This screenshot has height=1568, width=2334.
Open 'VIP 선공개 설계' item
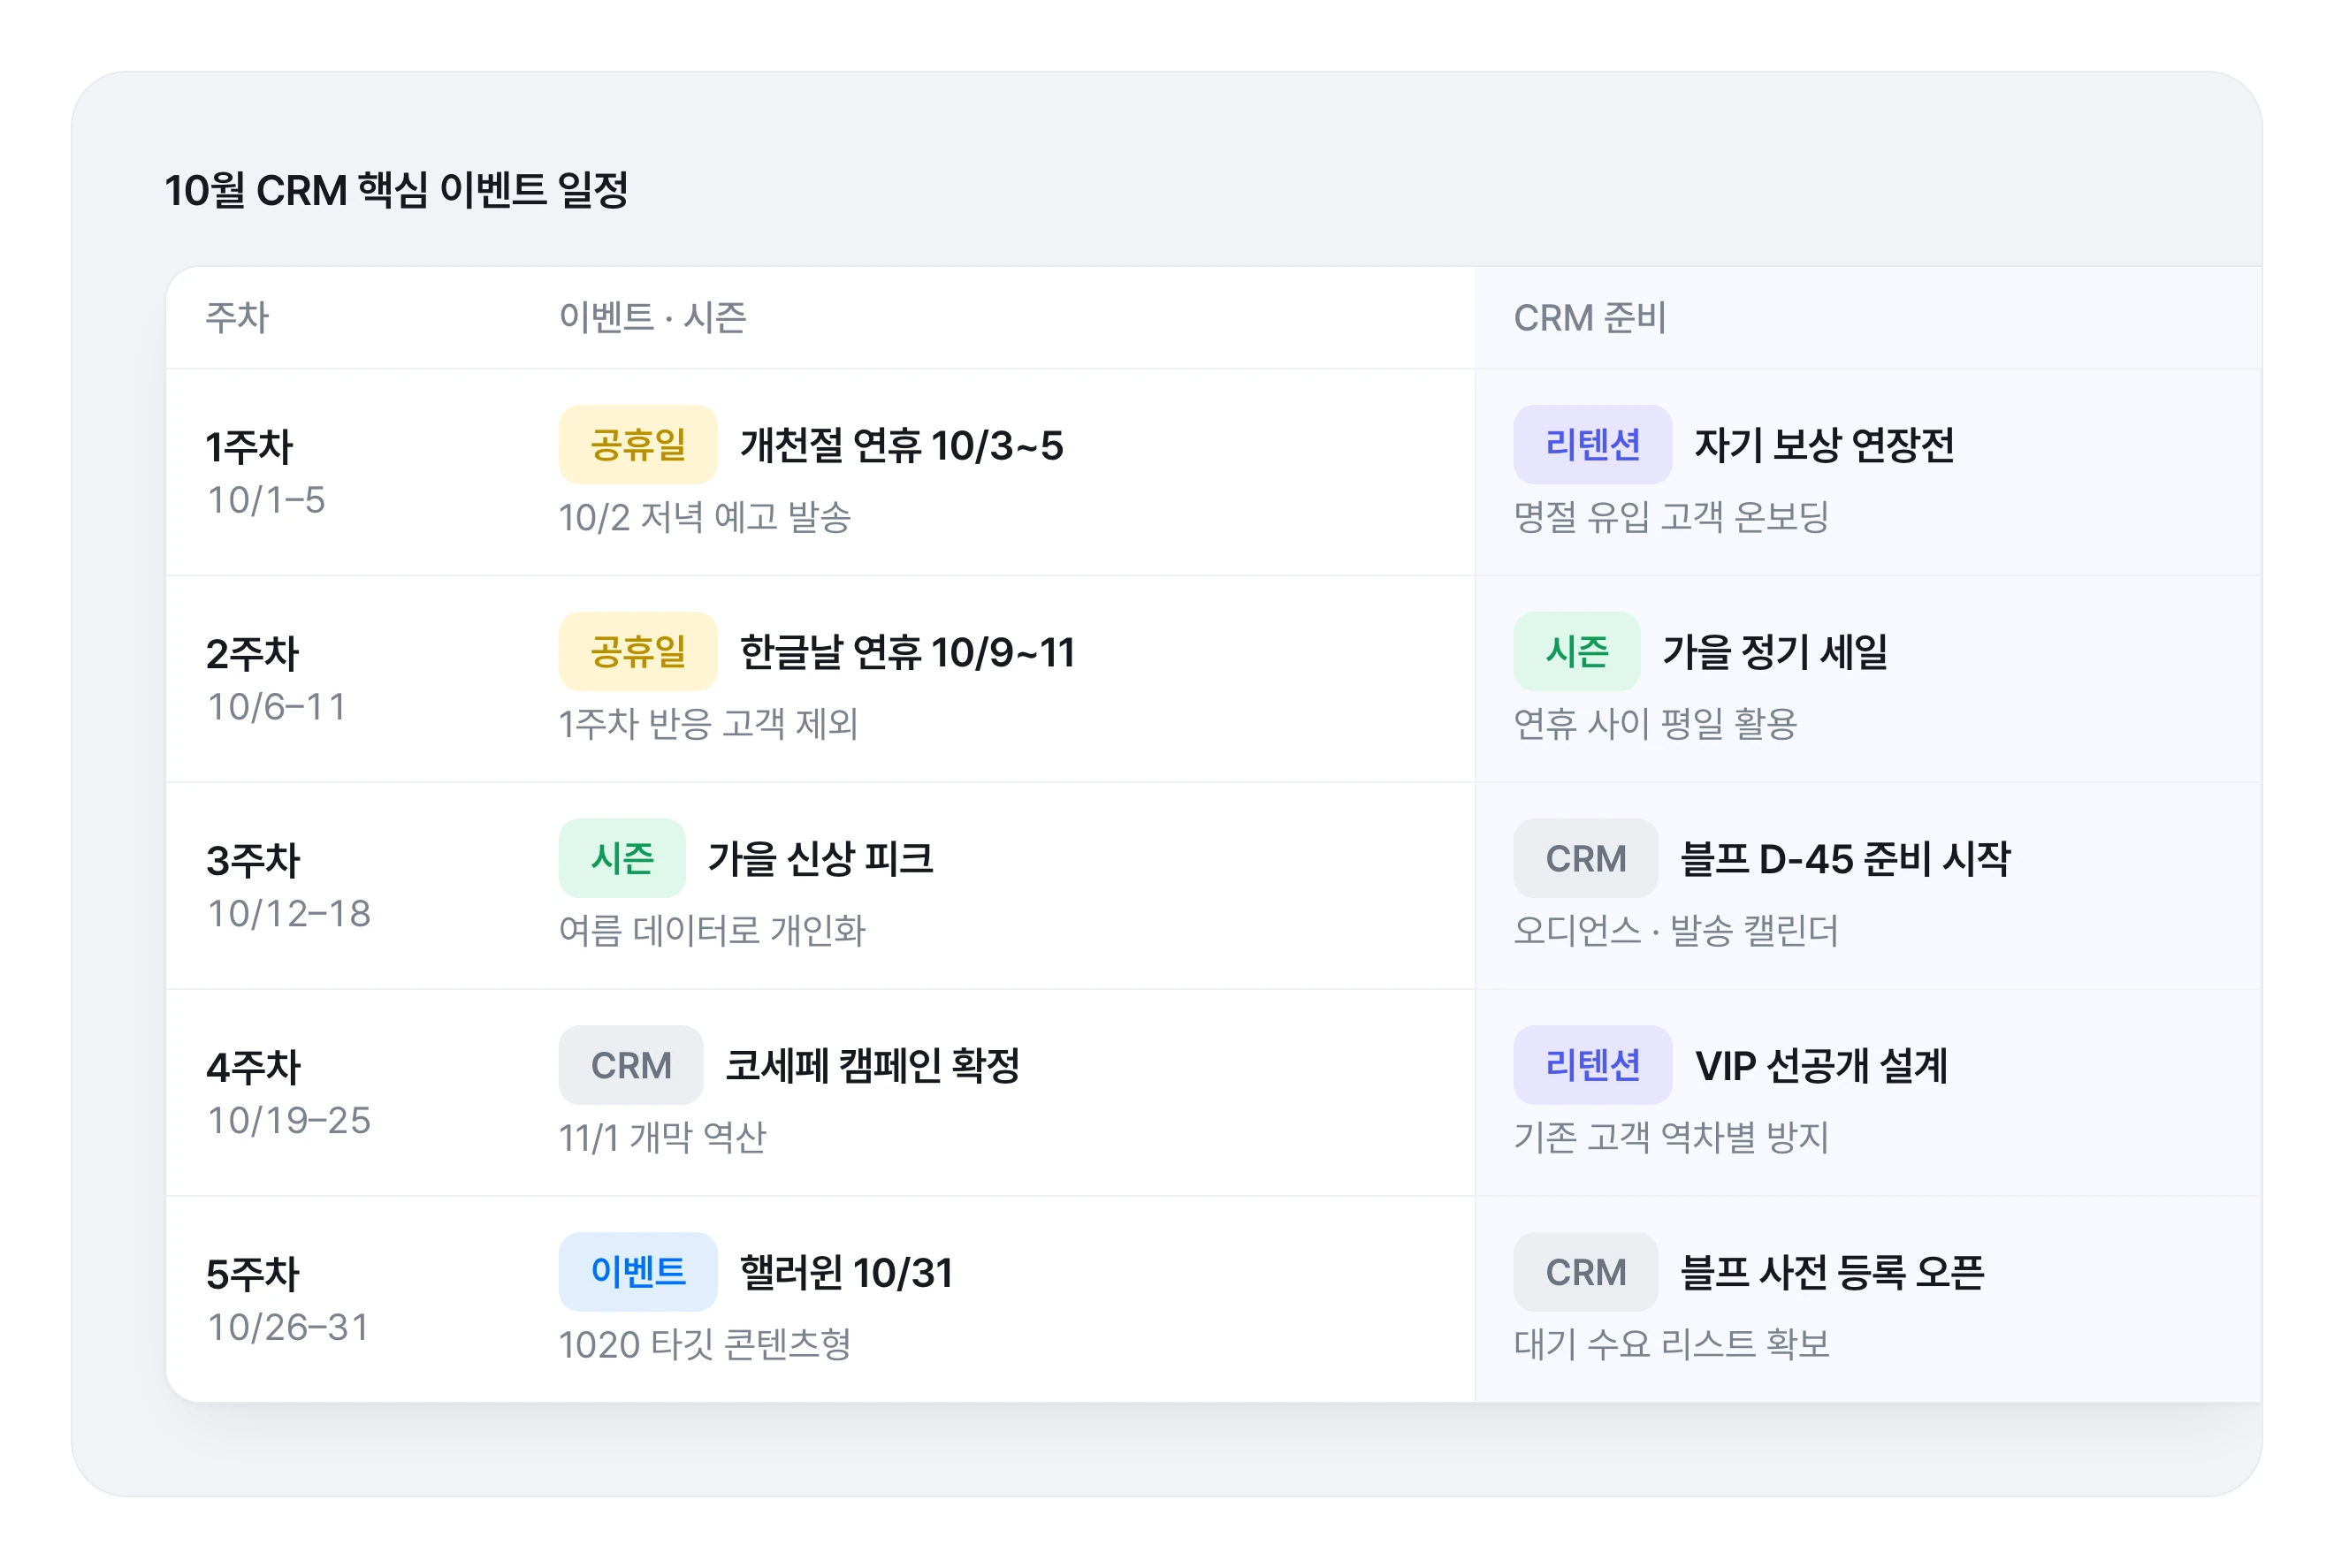(x=1821, y=1066)
